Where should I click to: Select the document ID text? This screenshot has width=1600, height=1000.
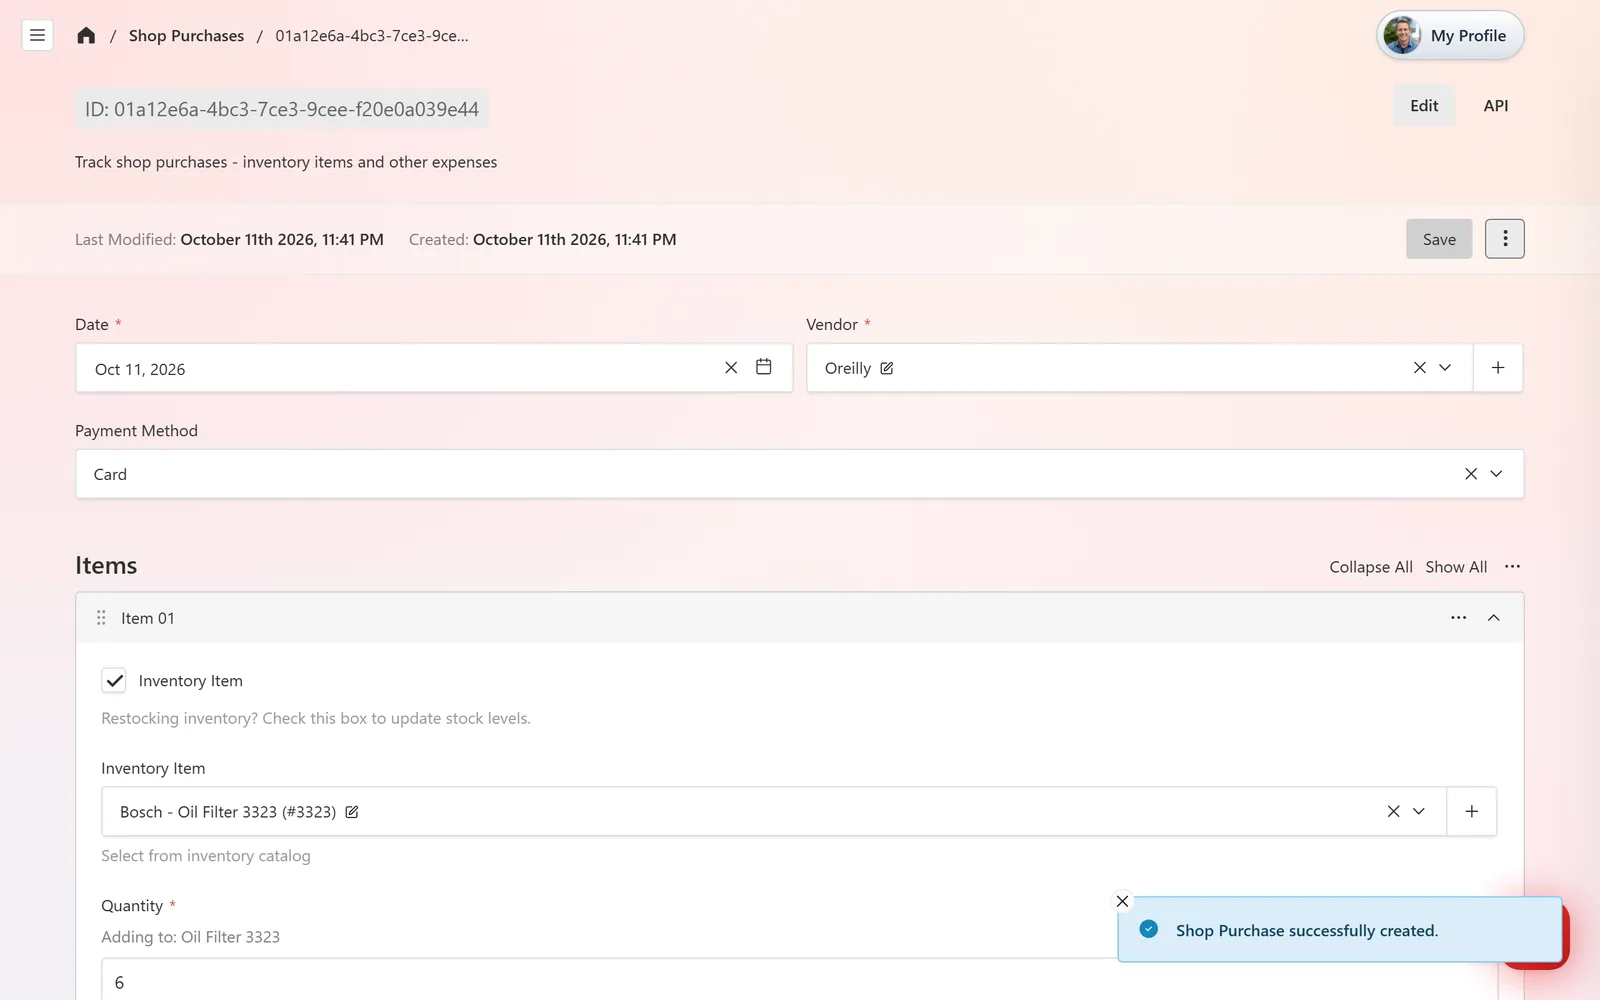coord(282,109)
